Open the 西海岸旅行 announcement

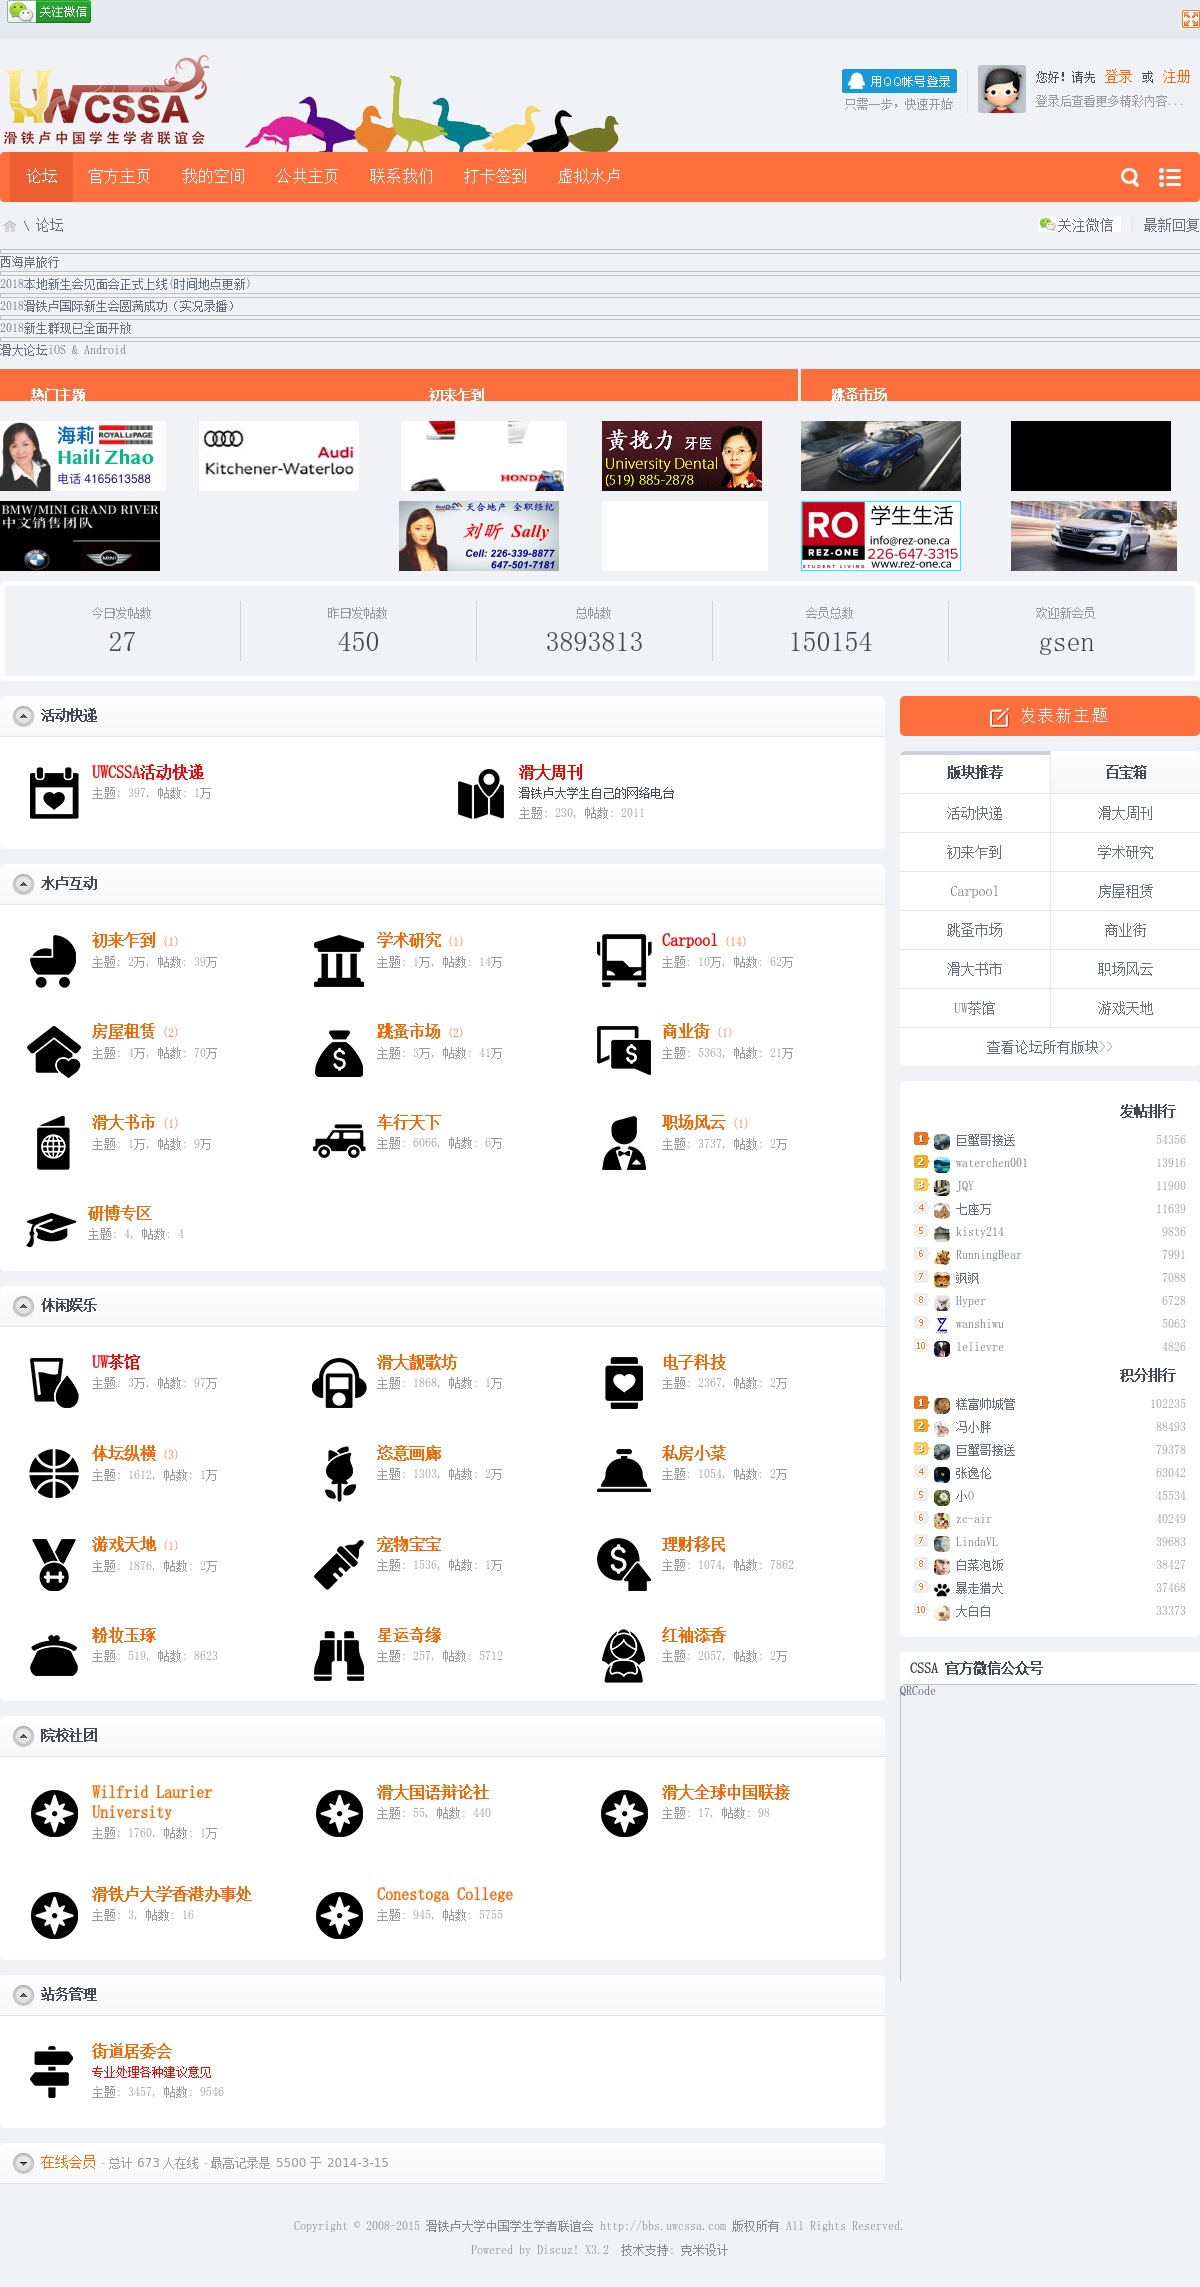[x=30, y=262]
